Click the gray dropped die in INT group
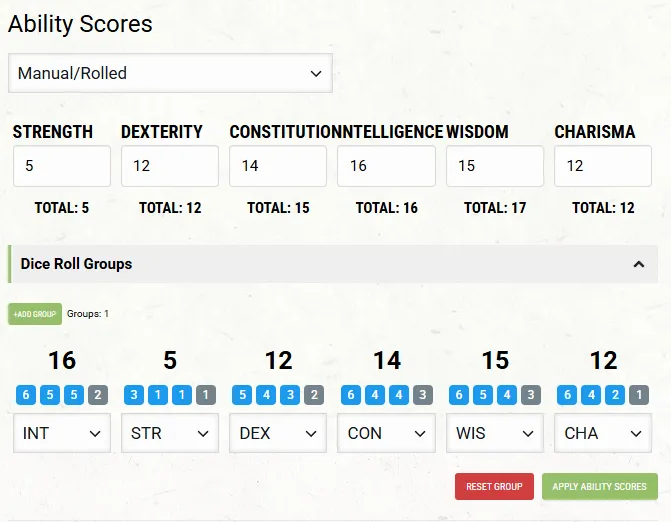The height and width of the screenshot is (522, 671). (96, 395)
